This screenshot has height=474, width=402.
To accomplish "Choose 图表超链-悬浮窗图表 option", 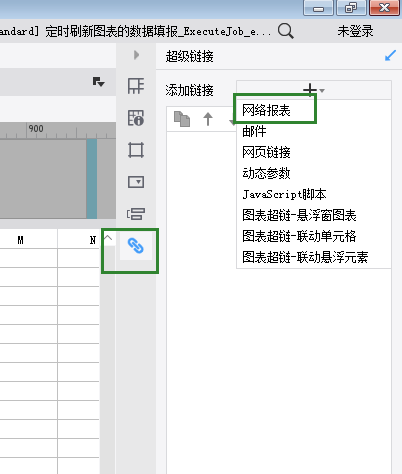I will coord(299,215).
